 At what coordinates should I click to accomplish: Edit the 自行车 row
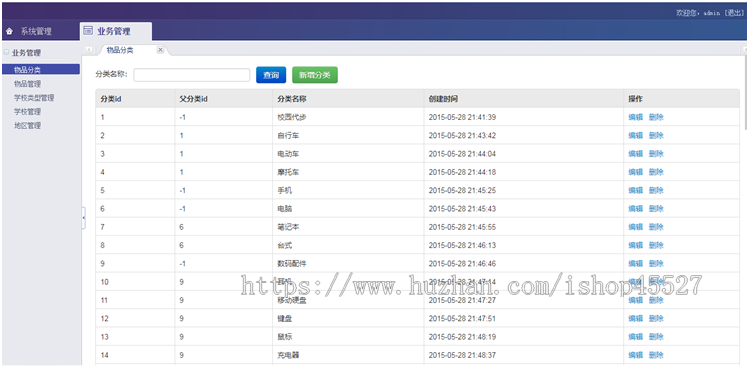point(635,135)
